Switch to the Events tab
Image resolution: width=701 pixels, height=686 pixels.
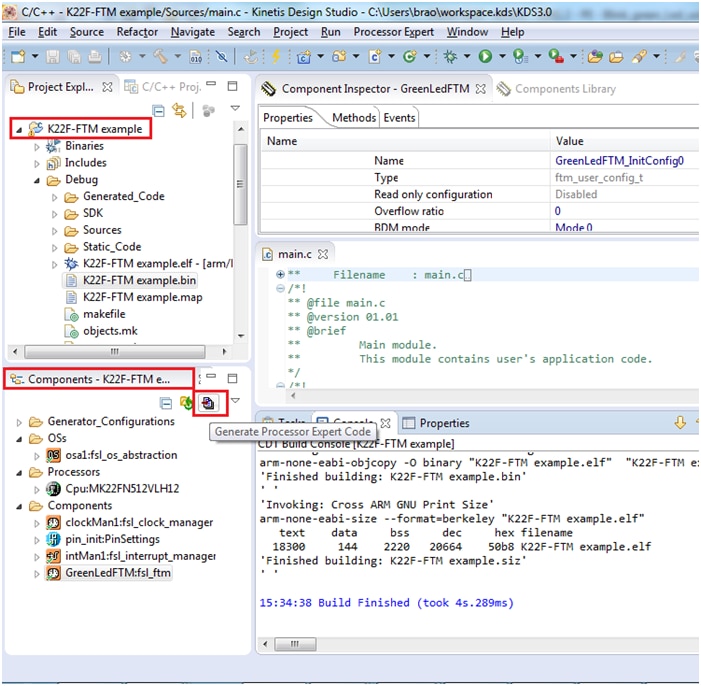(399, 118)
